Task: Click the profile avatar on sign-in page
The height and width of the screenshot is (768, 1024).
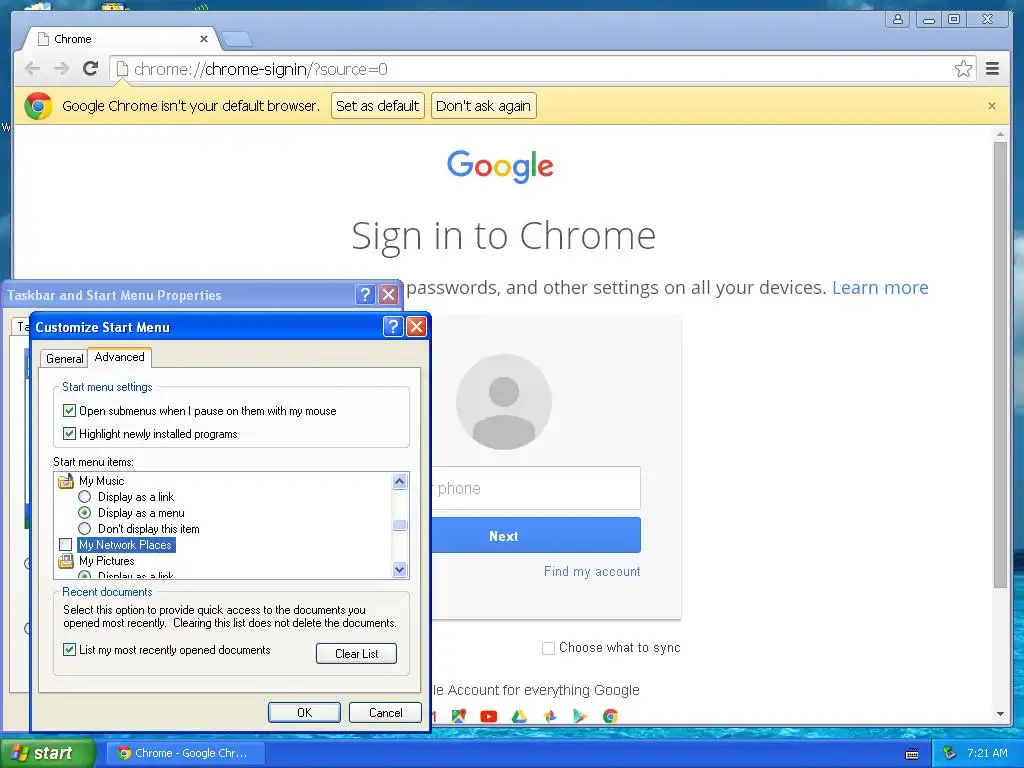Action: click(x=504, y=402)
